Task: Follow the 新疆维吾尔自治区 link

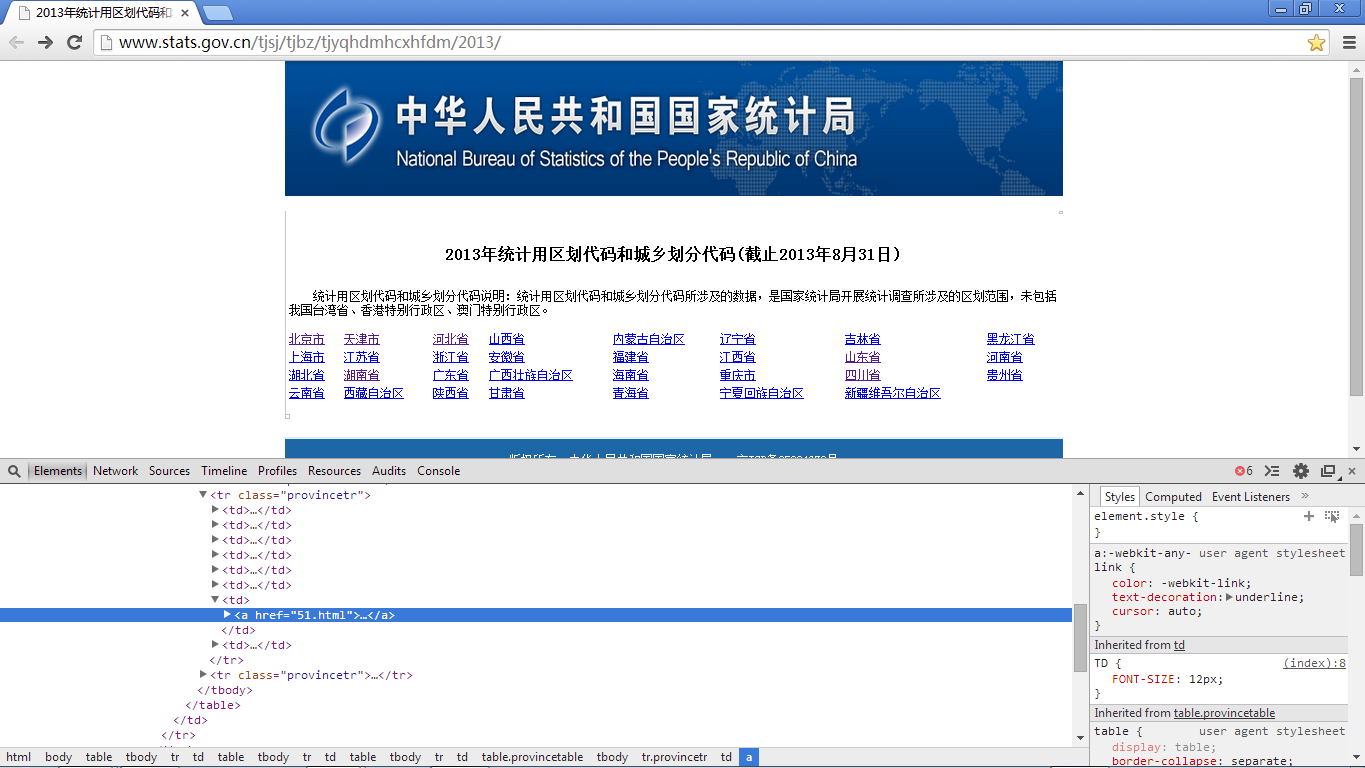Action: tap(893, 393)
